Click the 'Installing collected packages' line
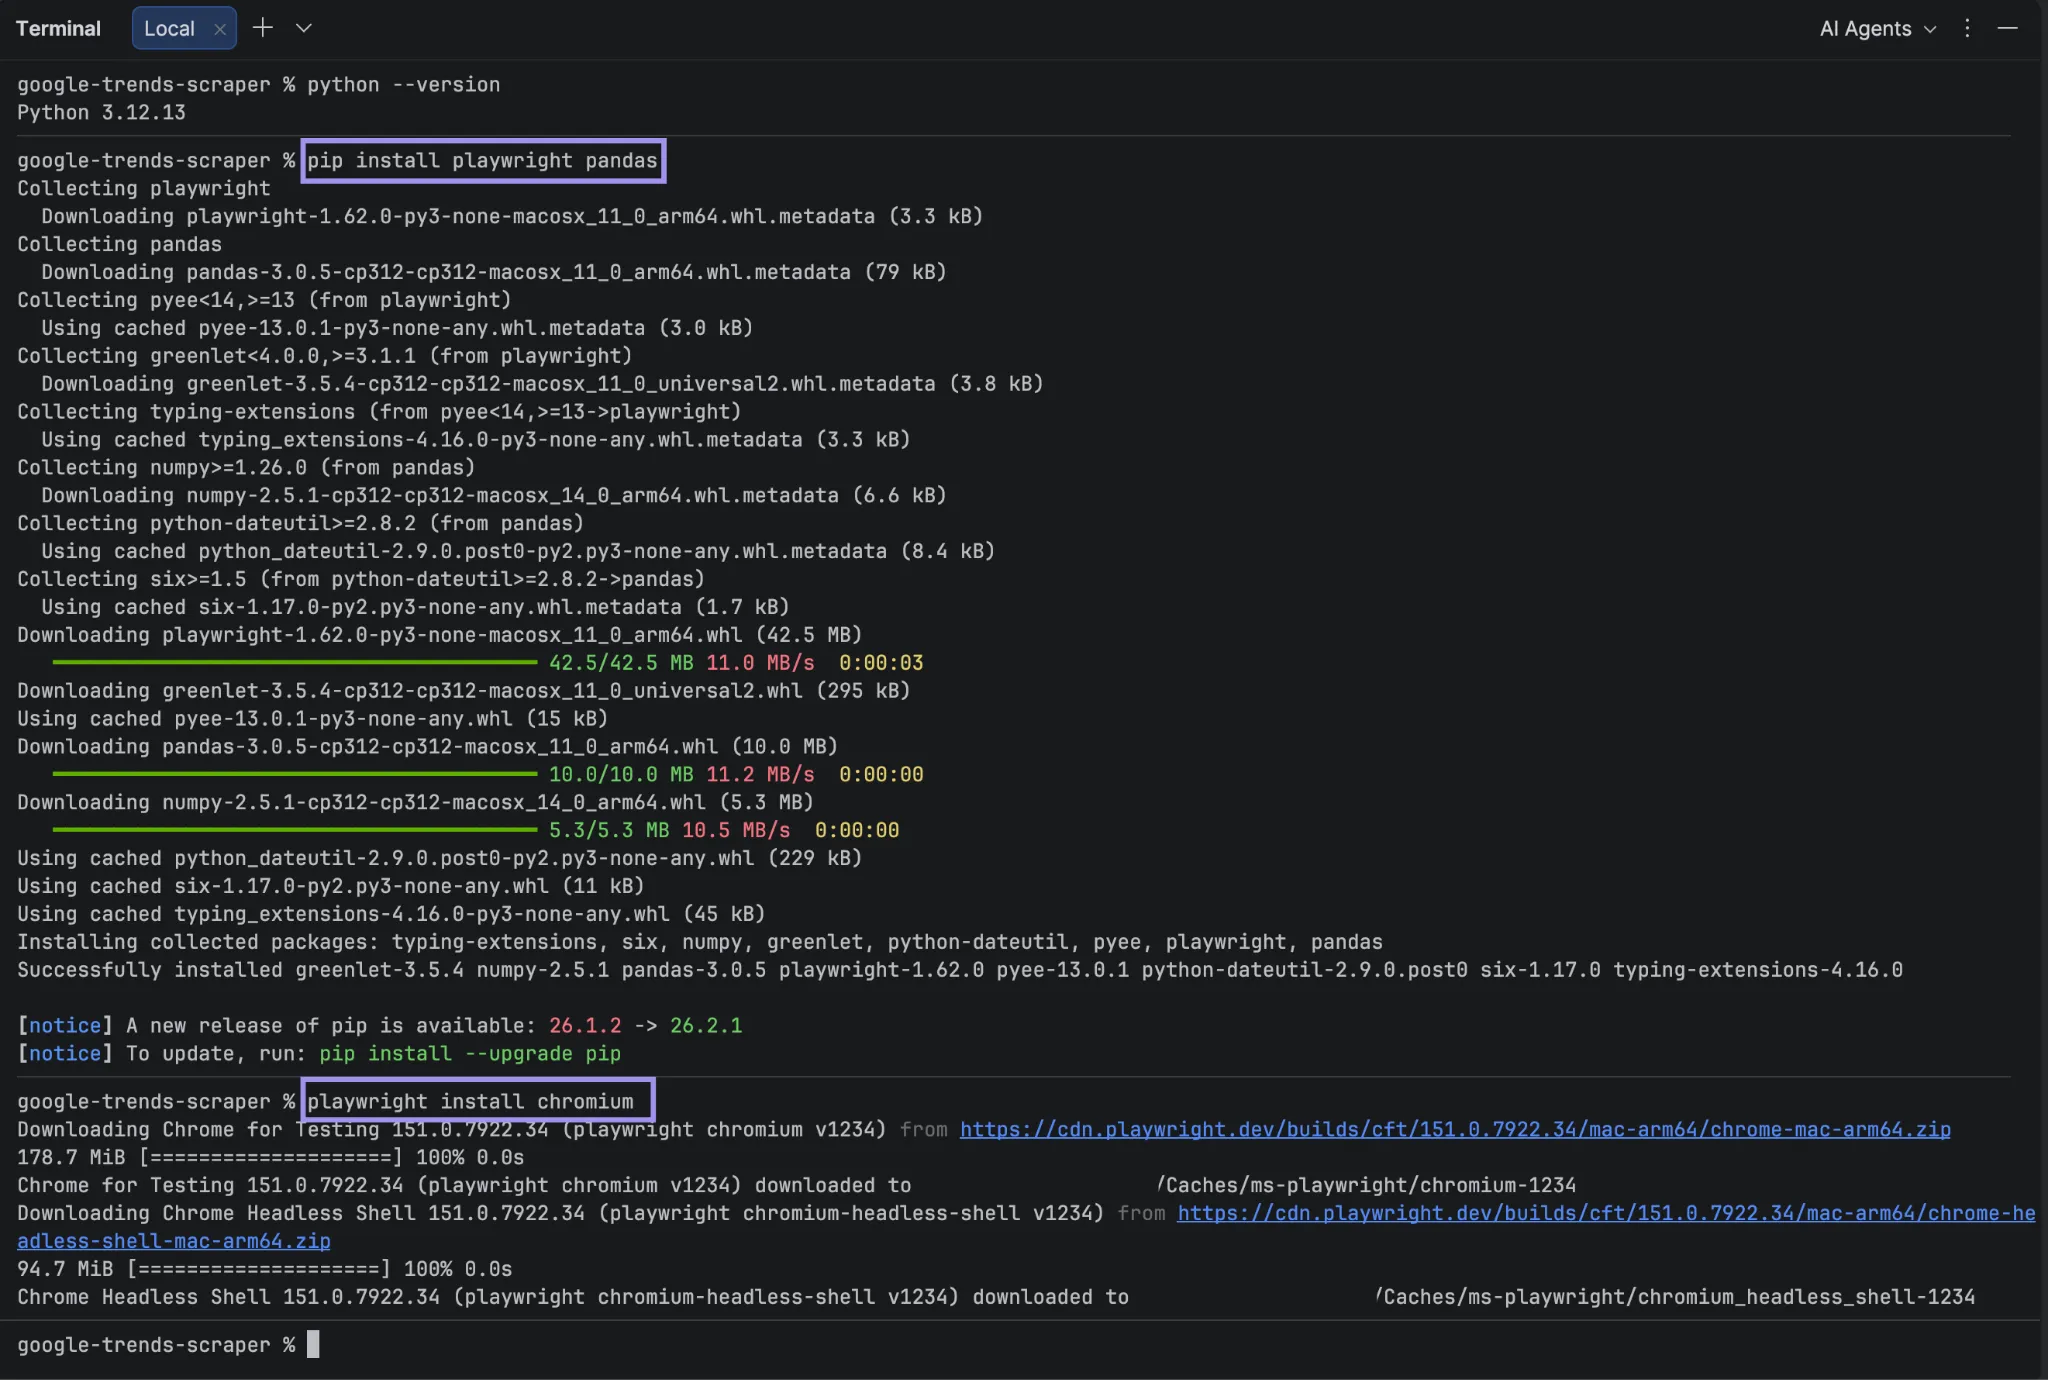Image resolution: width=2048 pixels, height=1380 pixels. point(700,942)
